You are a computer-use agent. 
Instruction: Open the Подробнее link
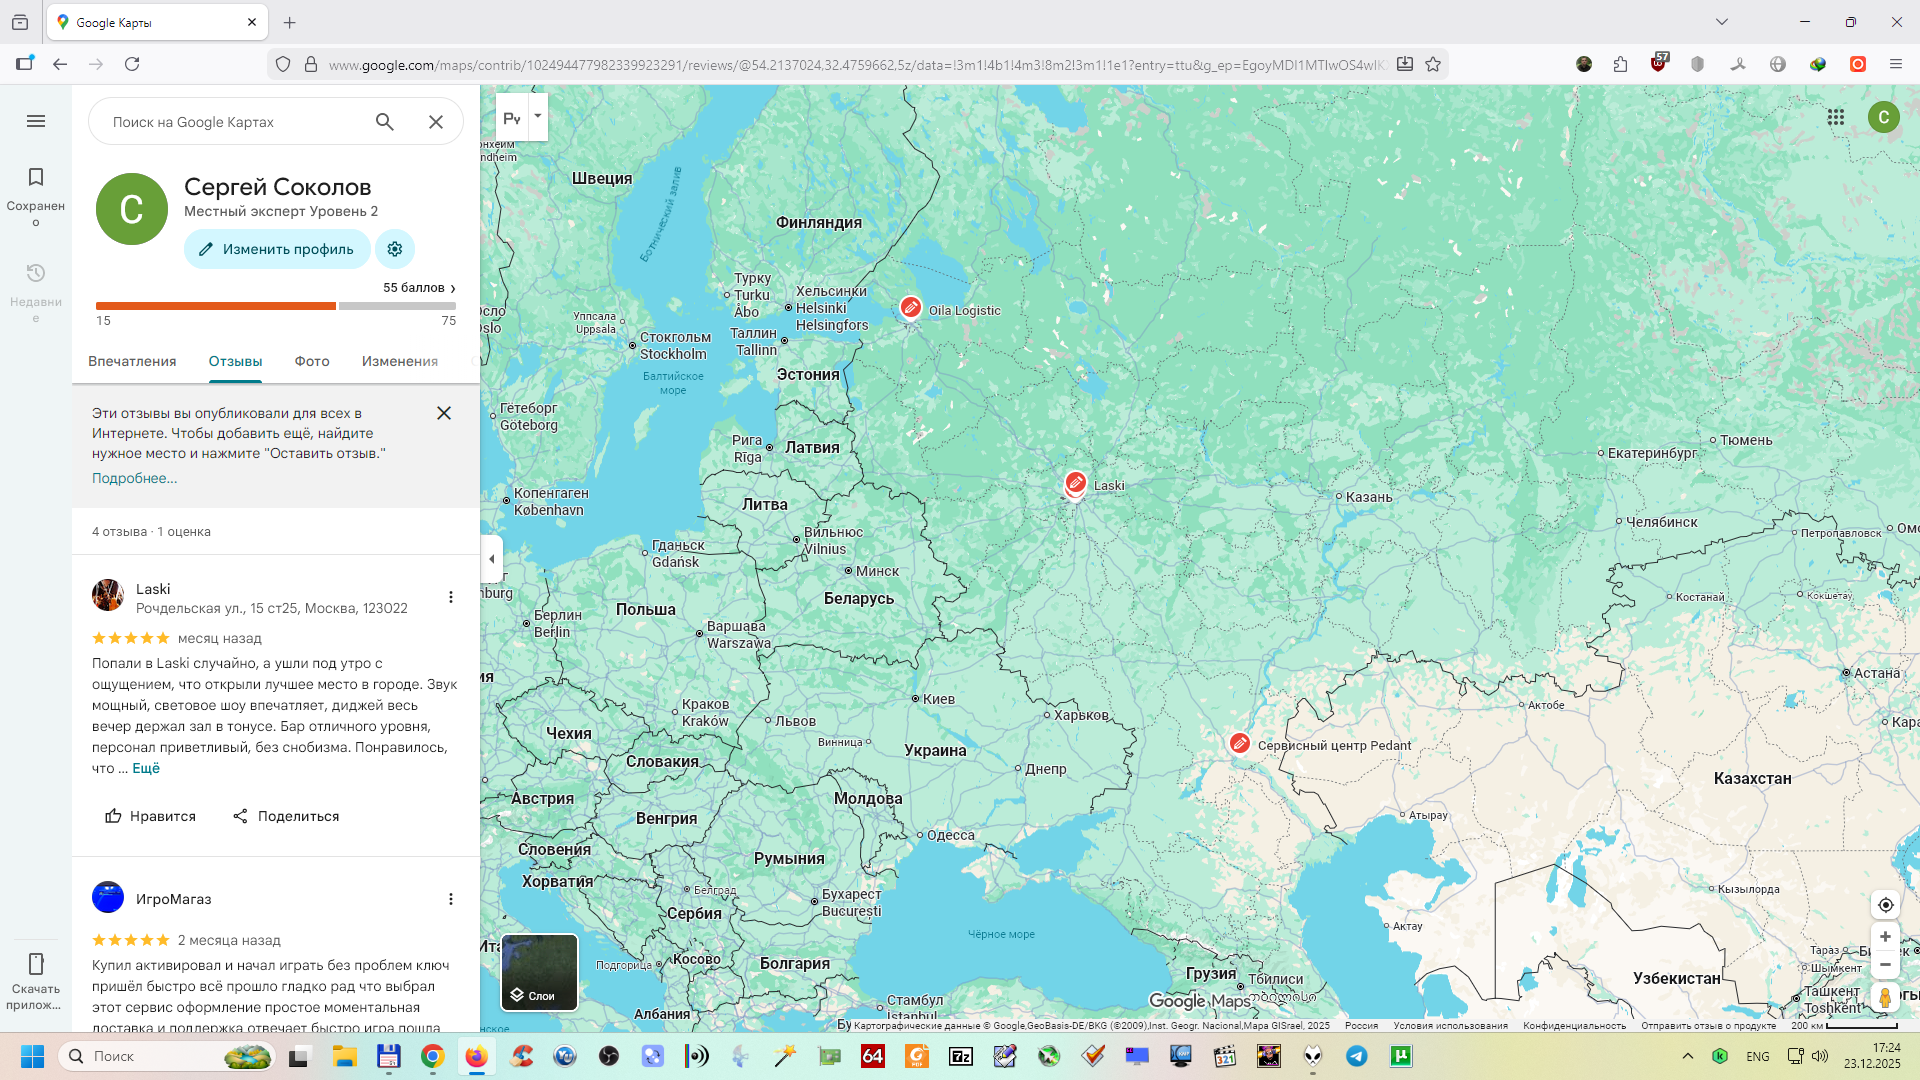point(134,478)
